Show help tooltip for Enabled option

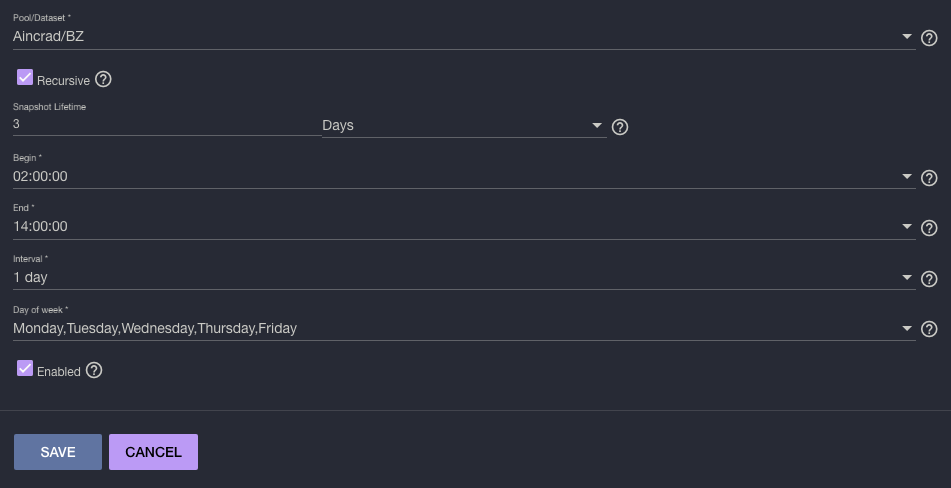click(94, 370)
